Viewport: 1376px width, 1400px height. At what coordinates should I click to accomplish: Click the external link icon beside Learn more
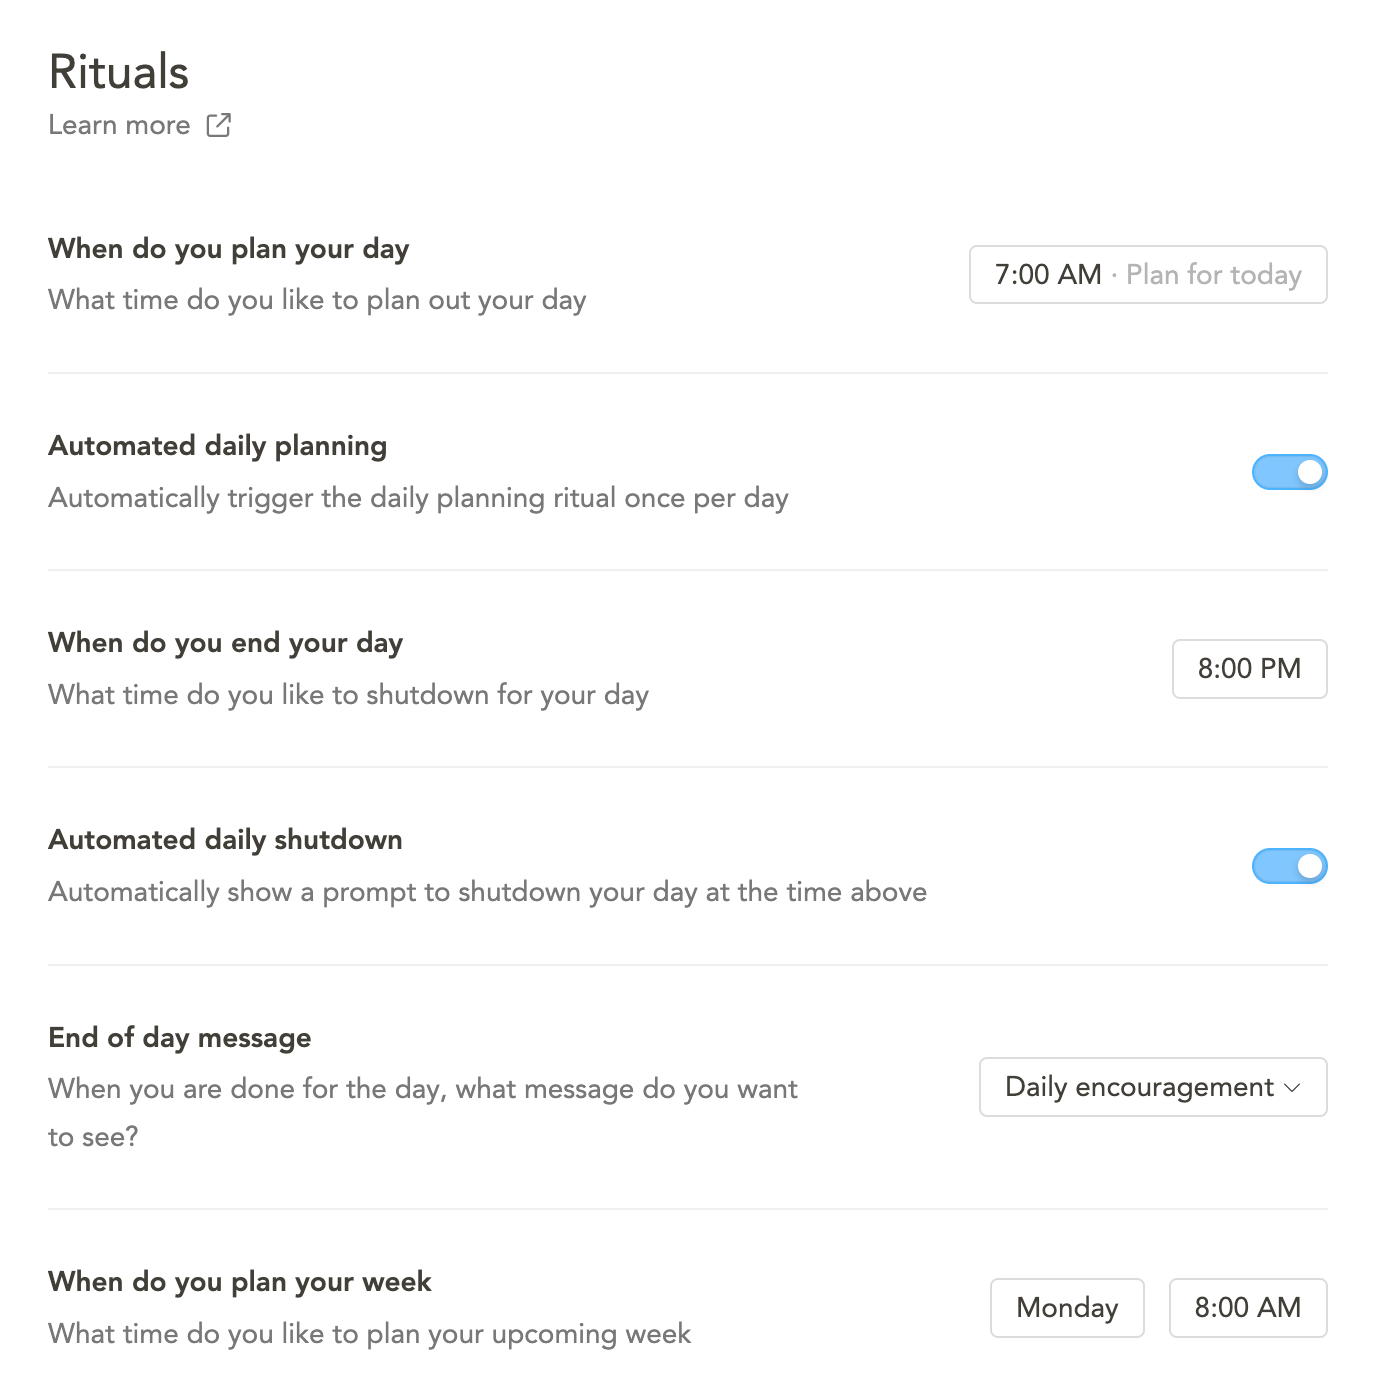point(218,125)
